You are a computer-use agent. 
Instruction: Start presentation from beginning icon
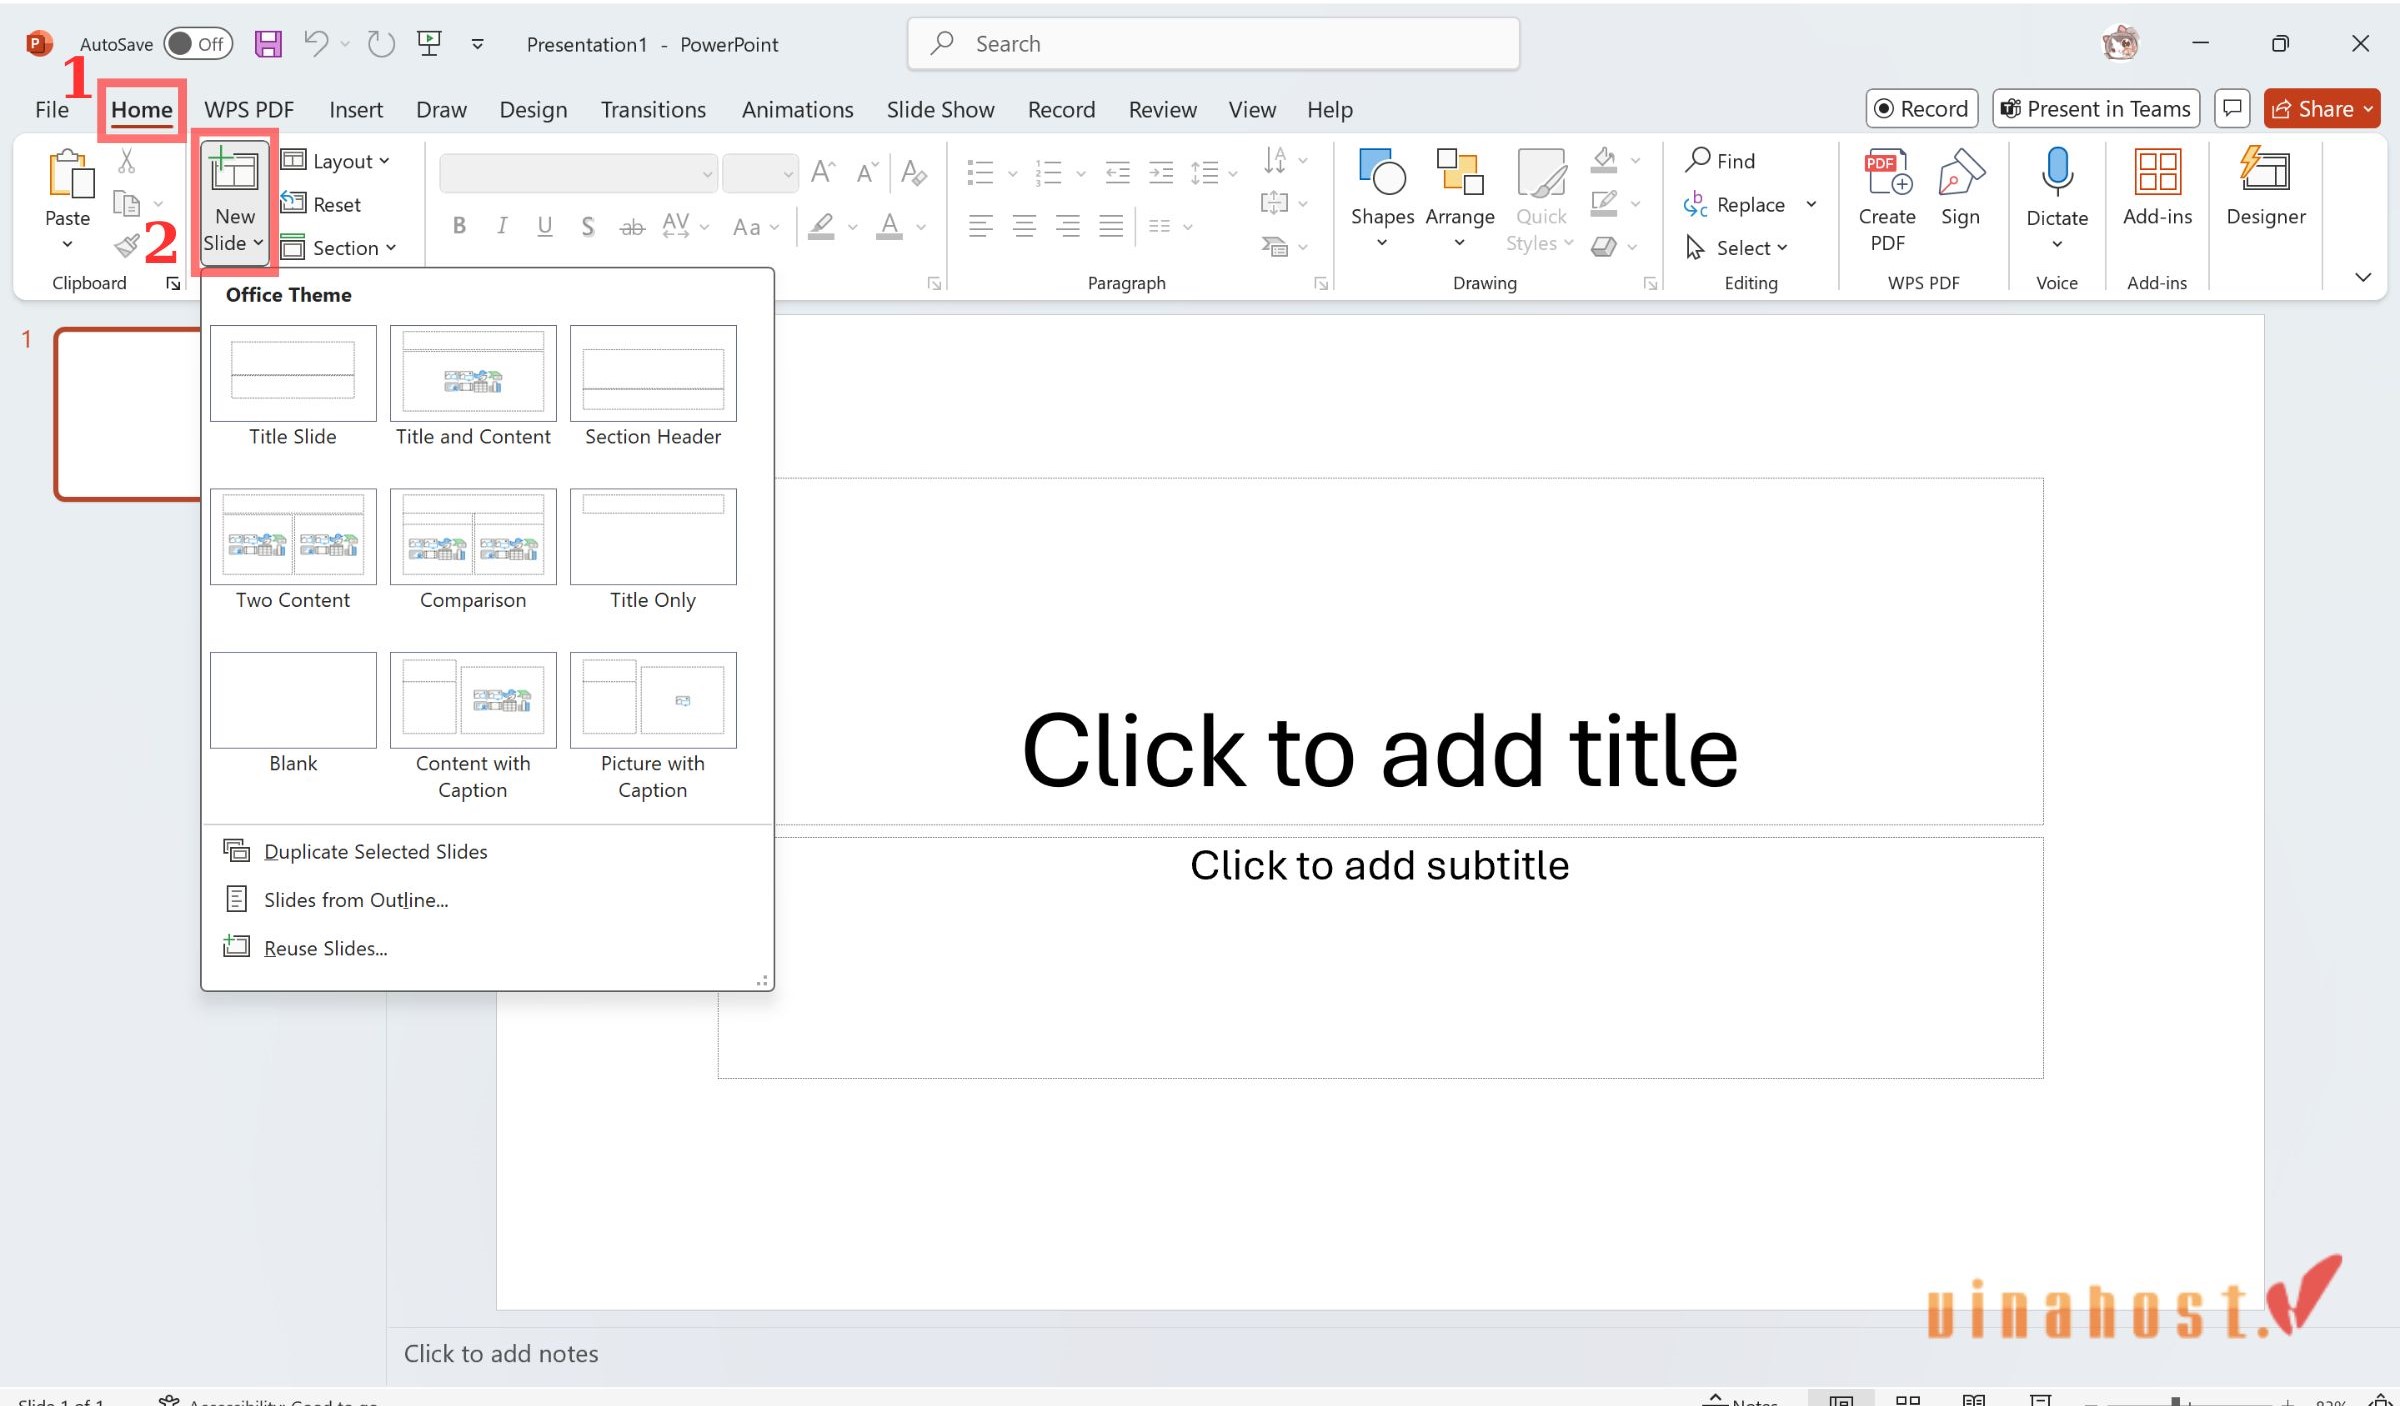(x=429, y=43)
